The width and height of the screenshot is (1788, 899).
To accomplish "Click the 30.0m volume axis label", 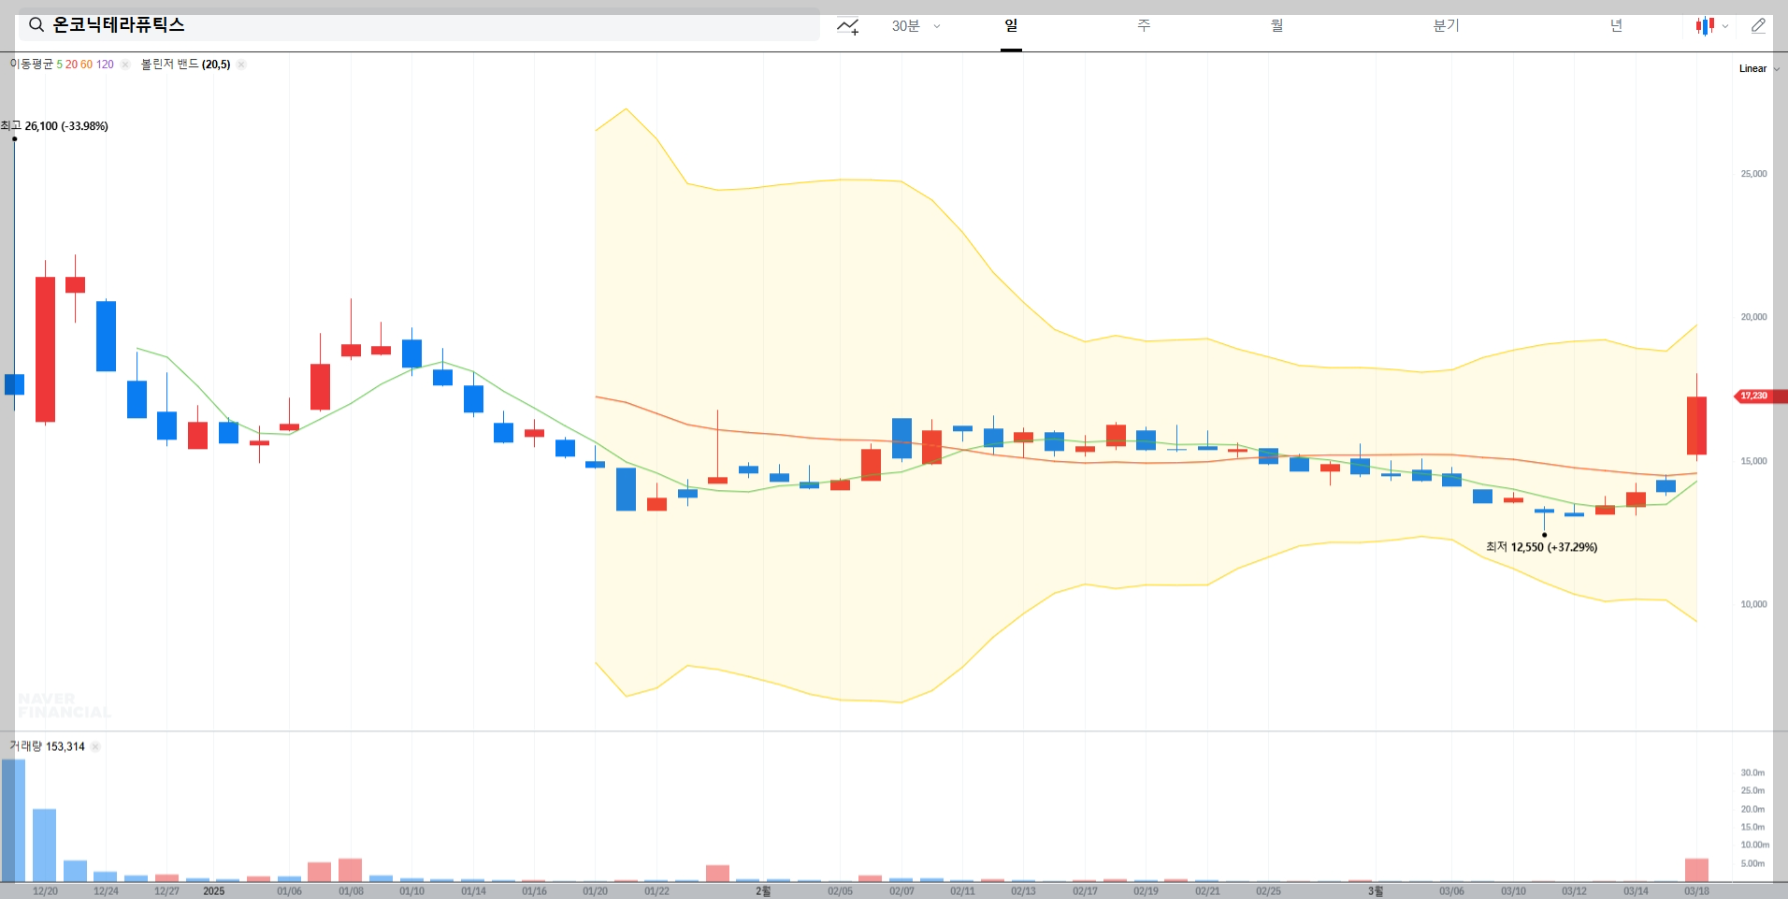I will pyautogui.click(x=1752, y=773).
